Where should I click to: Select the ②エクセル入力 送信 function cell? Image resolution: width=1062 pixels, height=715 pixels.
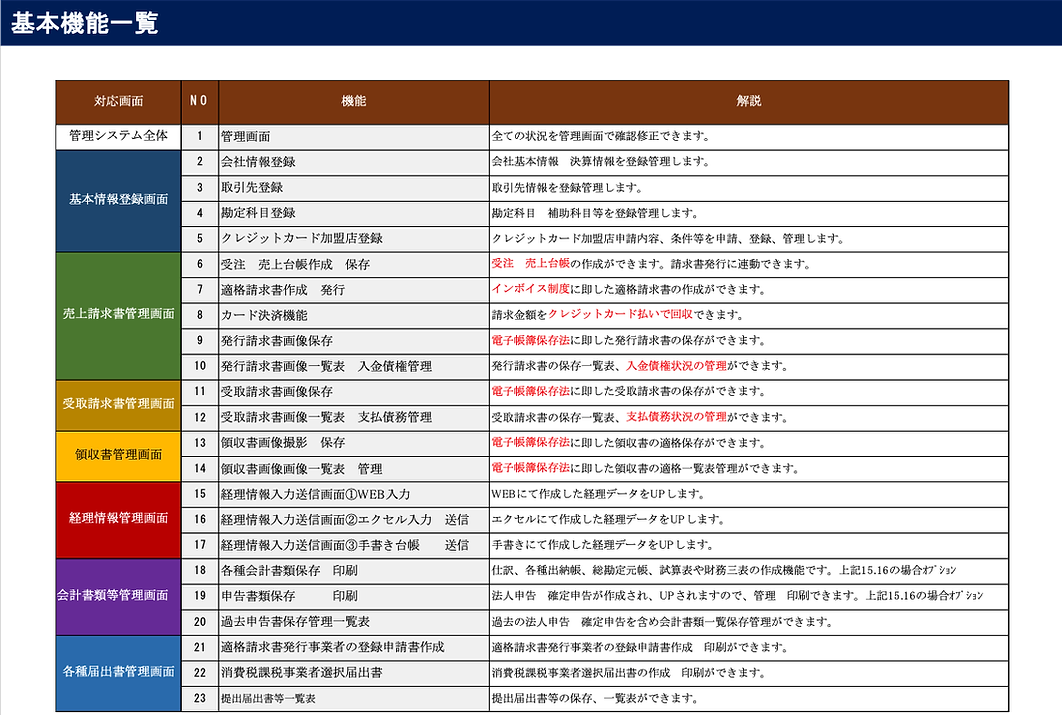(354, 520)
